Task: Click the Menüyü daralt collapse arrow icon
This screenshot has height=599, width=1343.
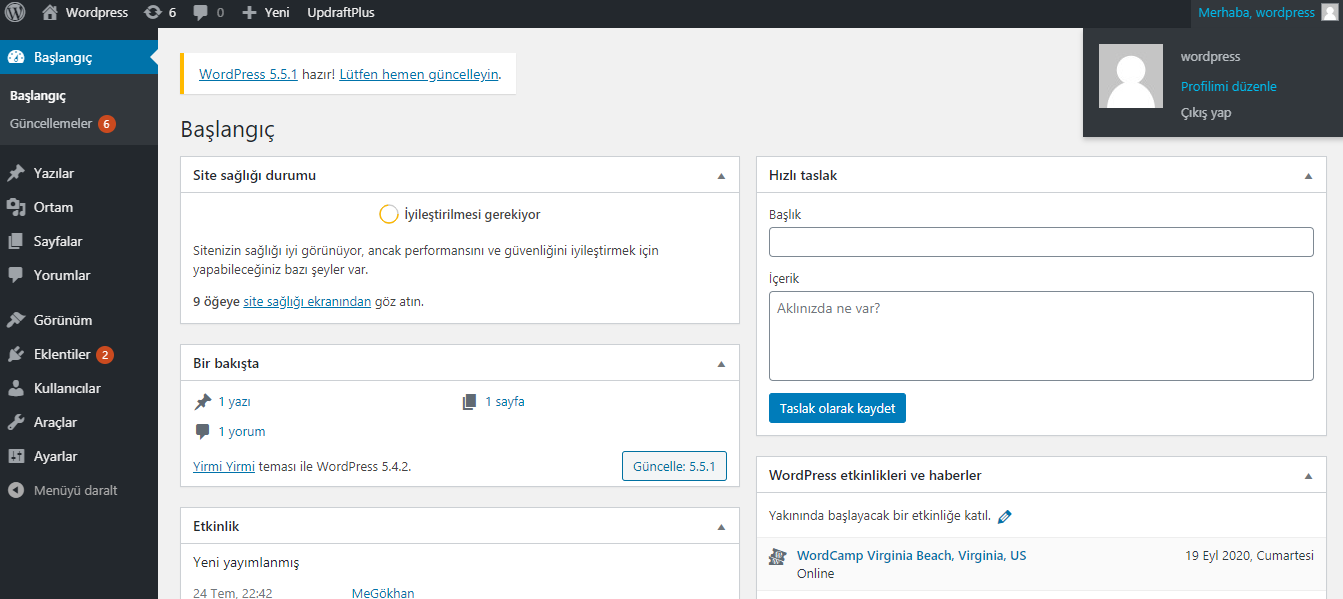Action: pyautogui.click(x=16, y=490)
